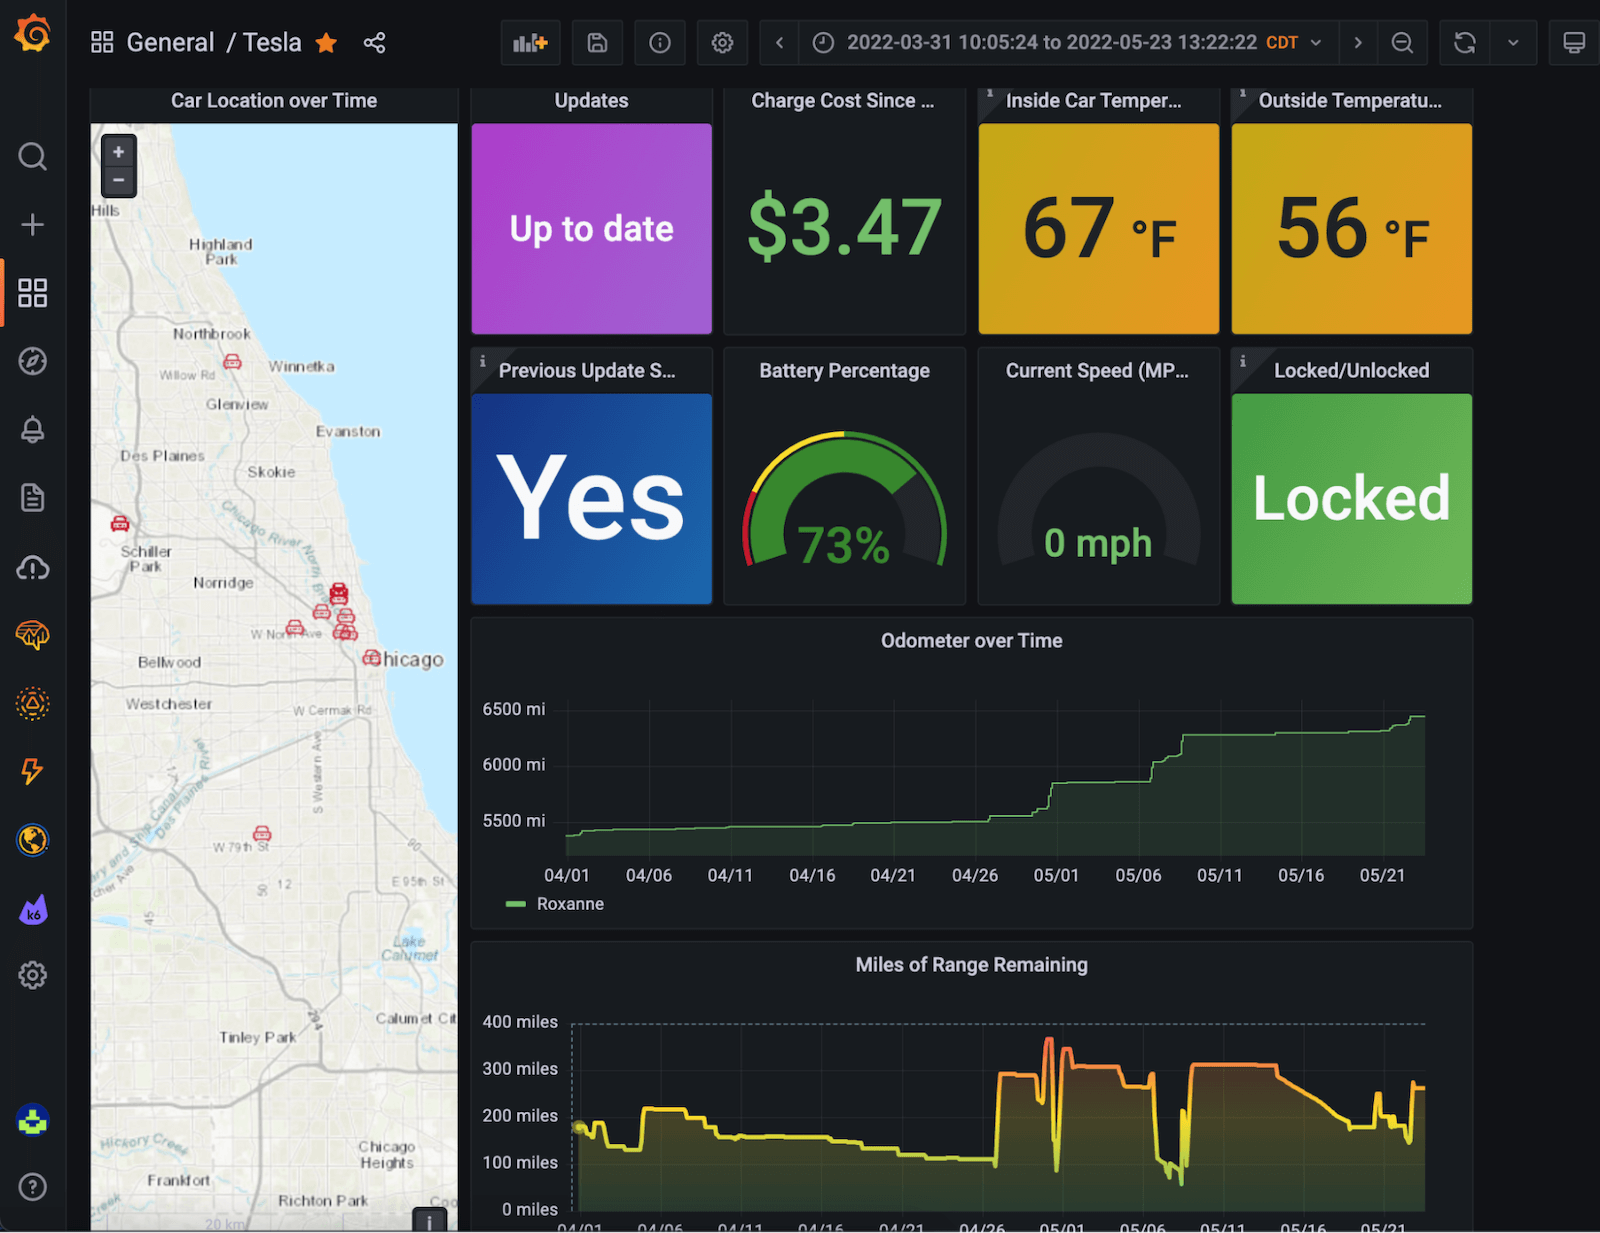Screen dimensions: 1600x1233
Task: Open the sidebar search icon
Action: pyautogui.click(x=33, y=157)
